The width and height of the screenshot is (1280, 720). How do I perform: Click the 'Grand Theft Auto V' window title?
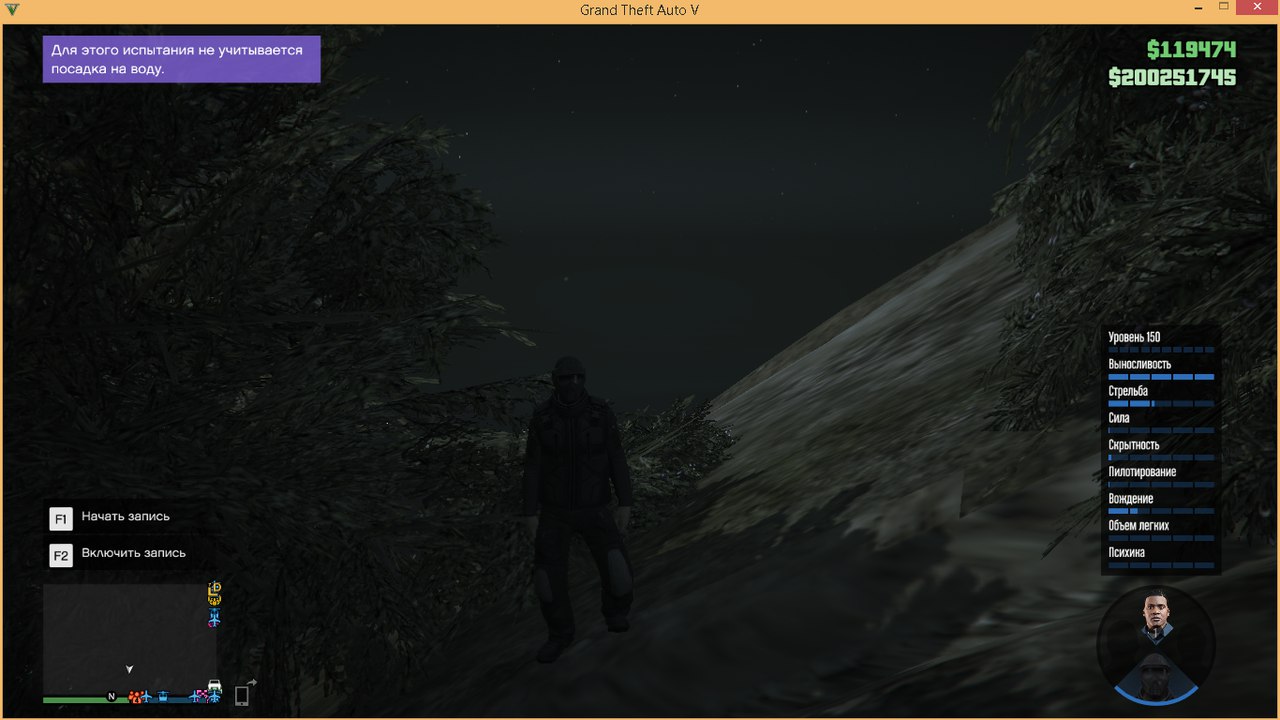click(x=639, y=10)
